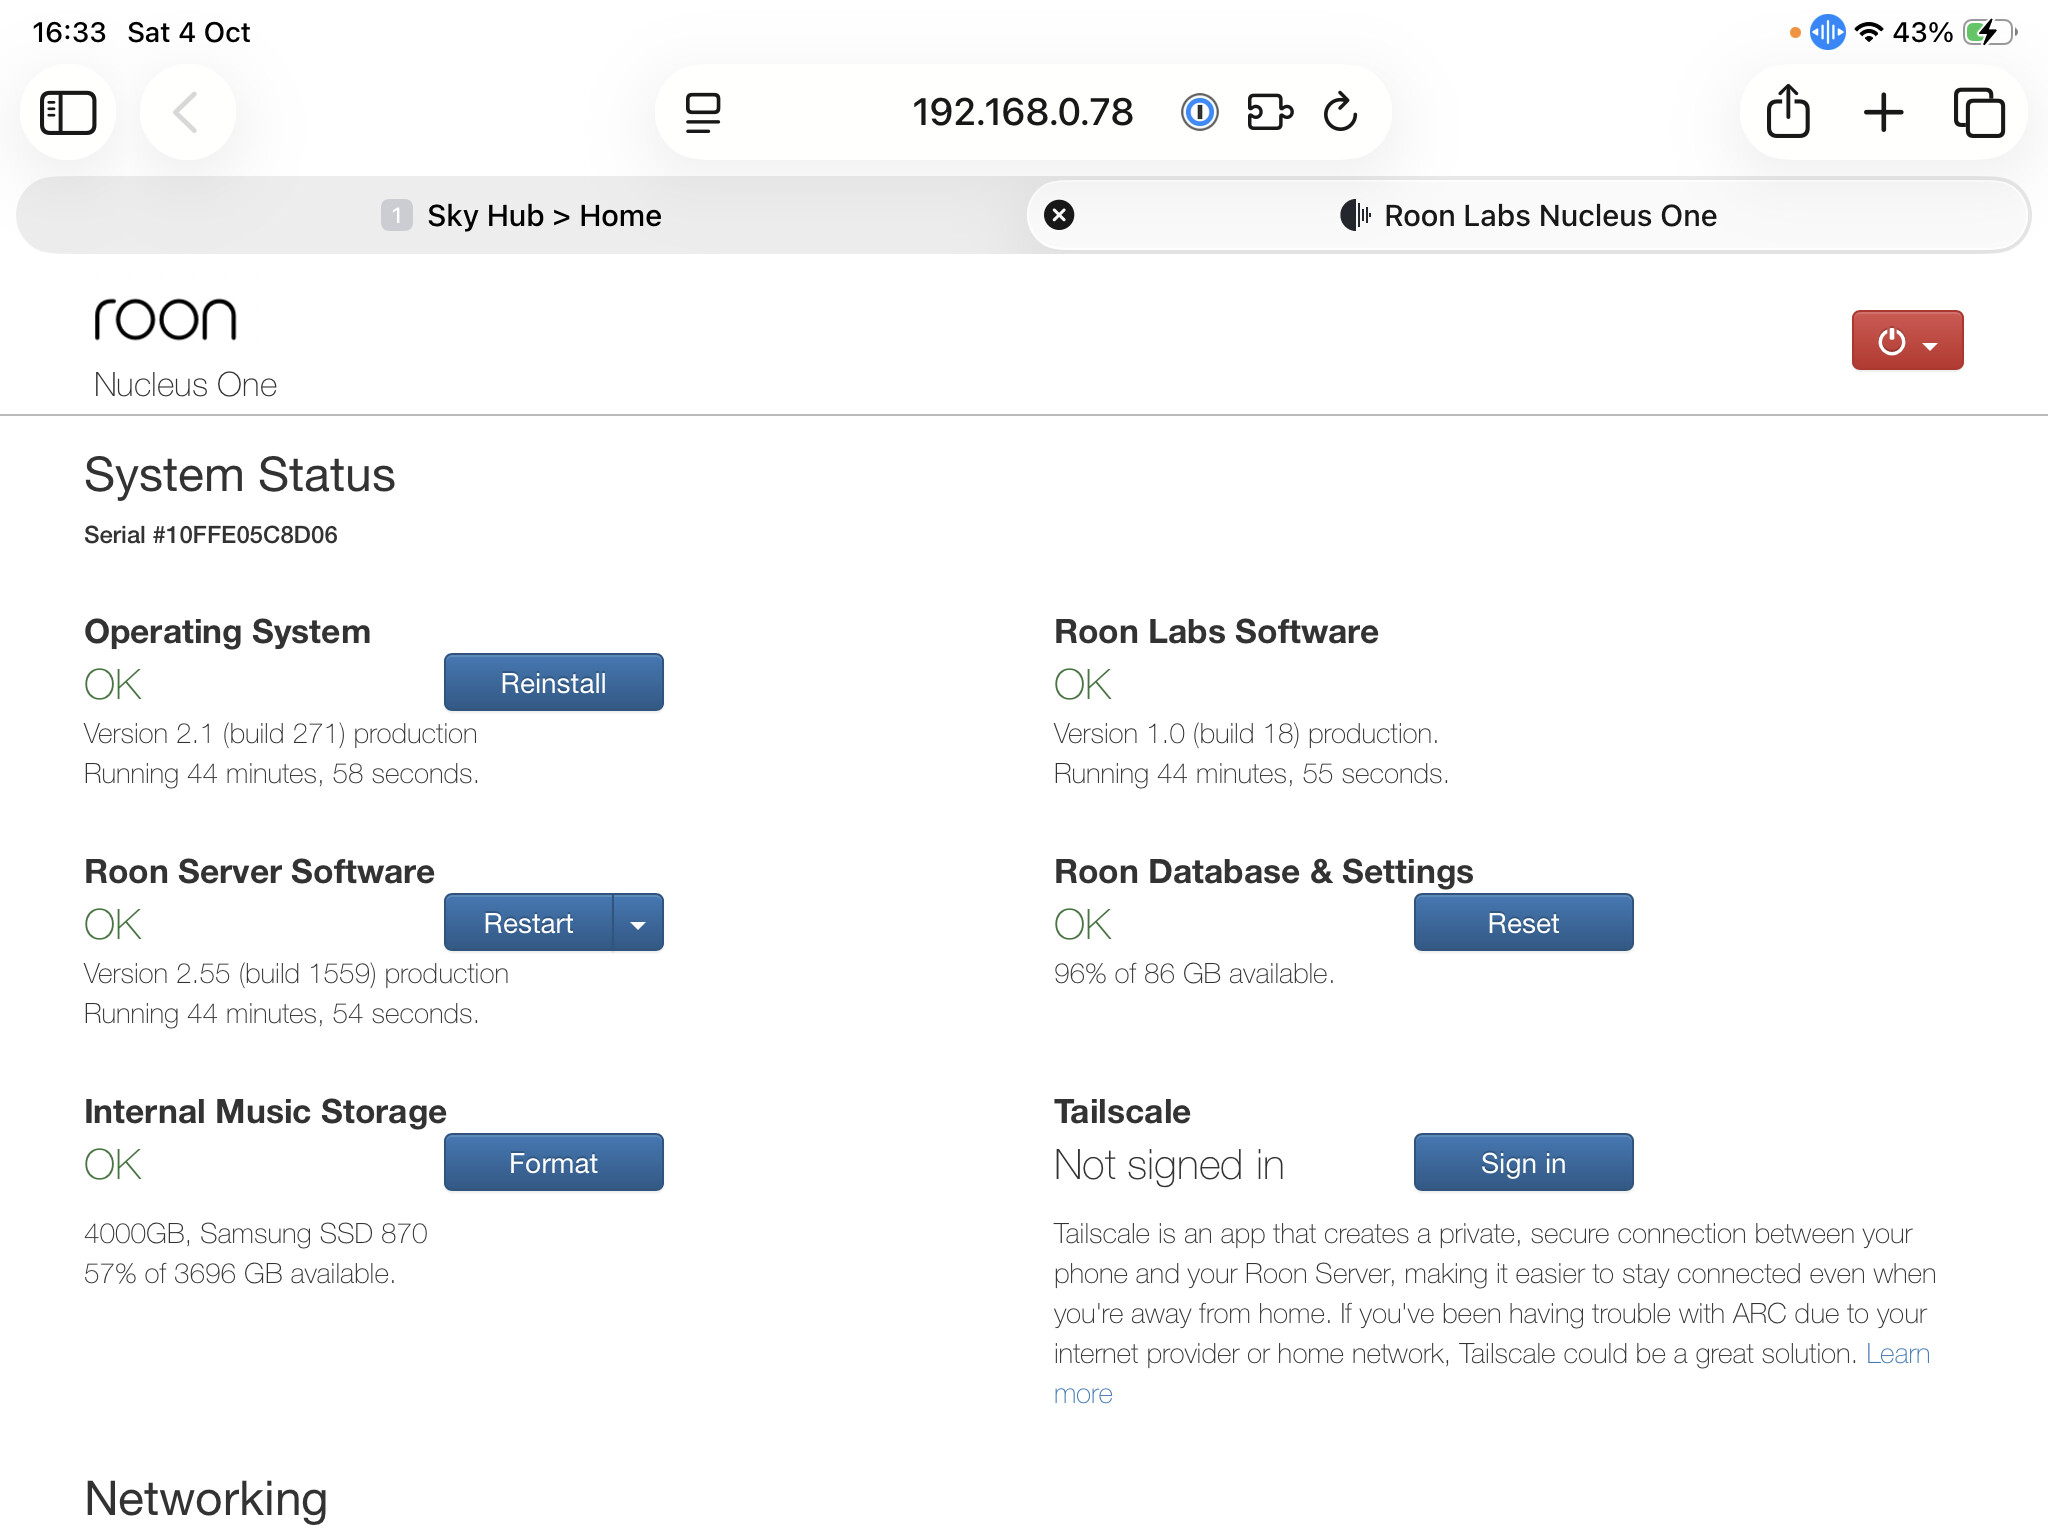Switch to Sky Hub > Home tab
This screenshot has height=1536, width=2048.
coord(521,216)
